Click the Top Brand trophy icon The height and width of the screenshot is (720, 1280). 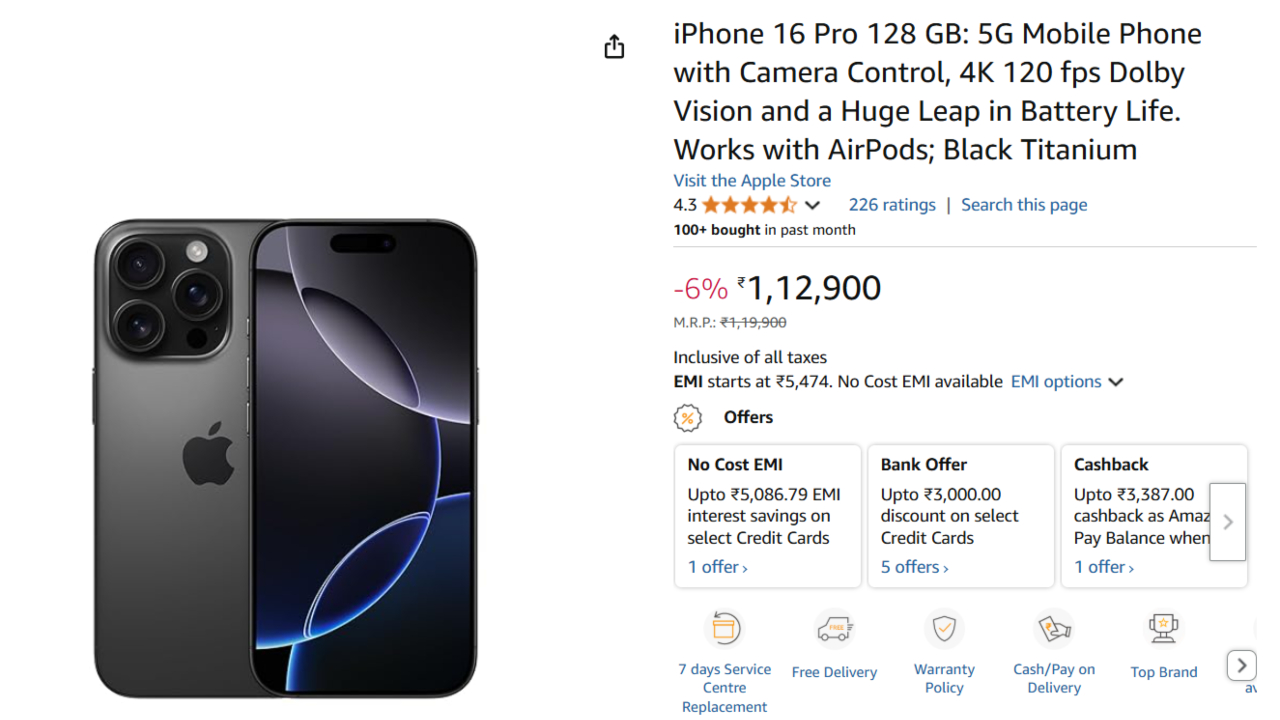tap(1163, 629)
